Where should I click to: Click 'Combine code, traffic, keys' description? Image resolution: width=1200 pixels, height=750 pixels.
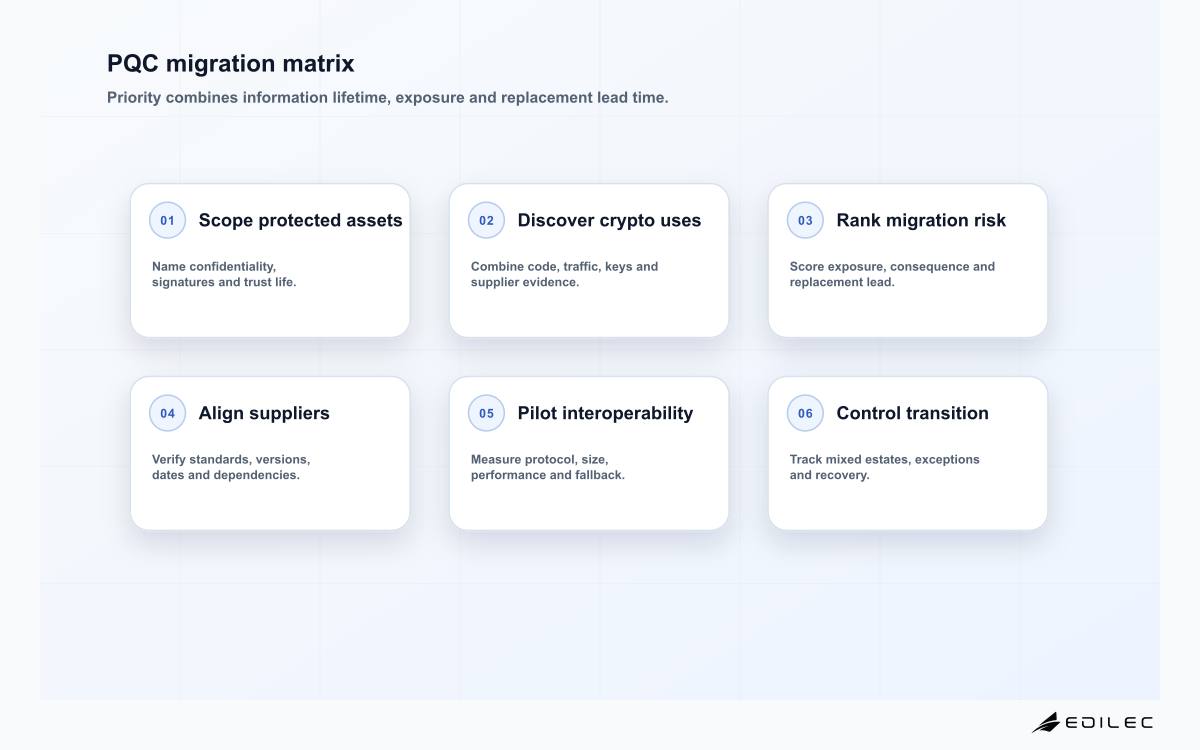(x=564, y=274)
